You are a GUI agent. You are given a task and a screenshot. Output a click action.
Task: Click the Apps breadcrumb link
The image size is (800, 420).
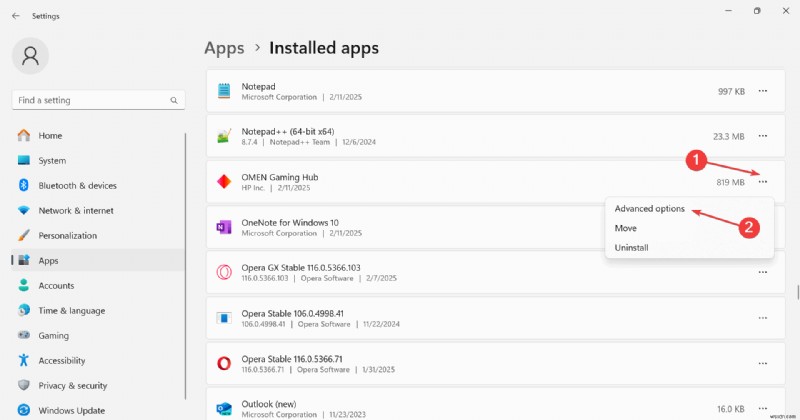pos(224,48)
